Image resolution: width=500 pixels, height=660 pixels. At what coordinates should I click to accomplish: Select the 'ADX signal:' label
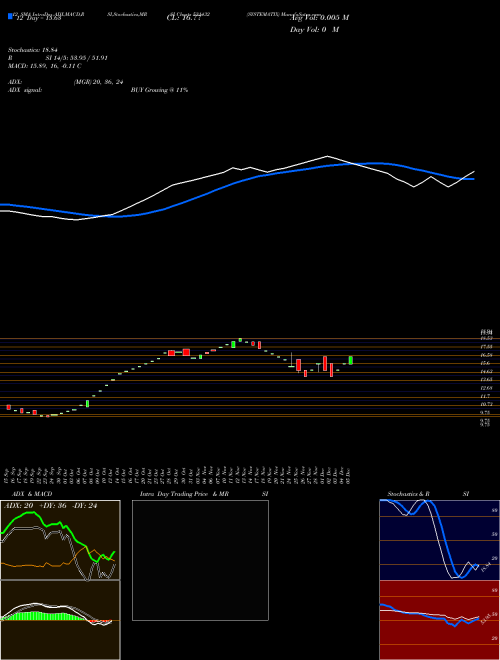(x=25, y=90)
